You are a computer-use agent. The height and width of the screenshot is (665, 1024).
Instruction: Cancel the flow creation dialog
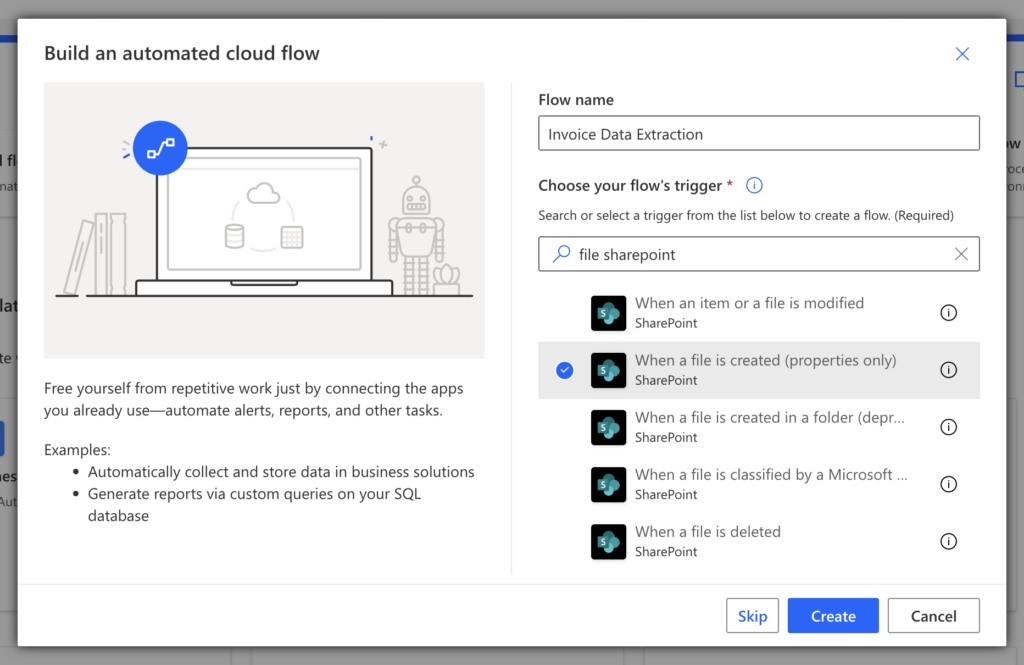(x=933, y=615)
